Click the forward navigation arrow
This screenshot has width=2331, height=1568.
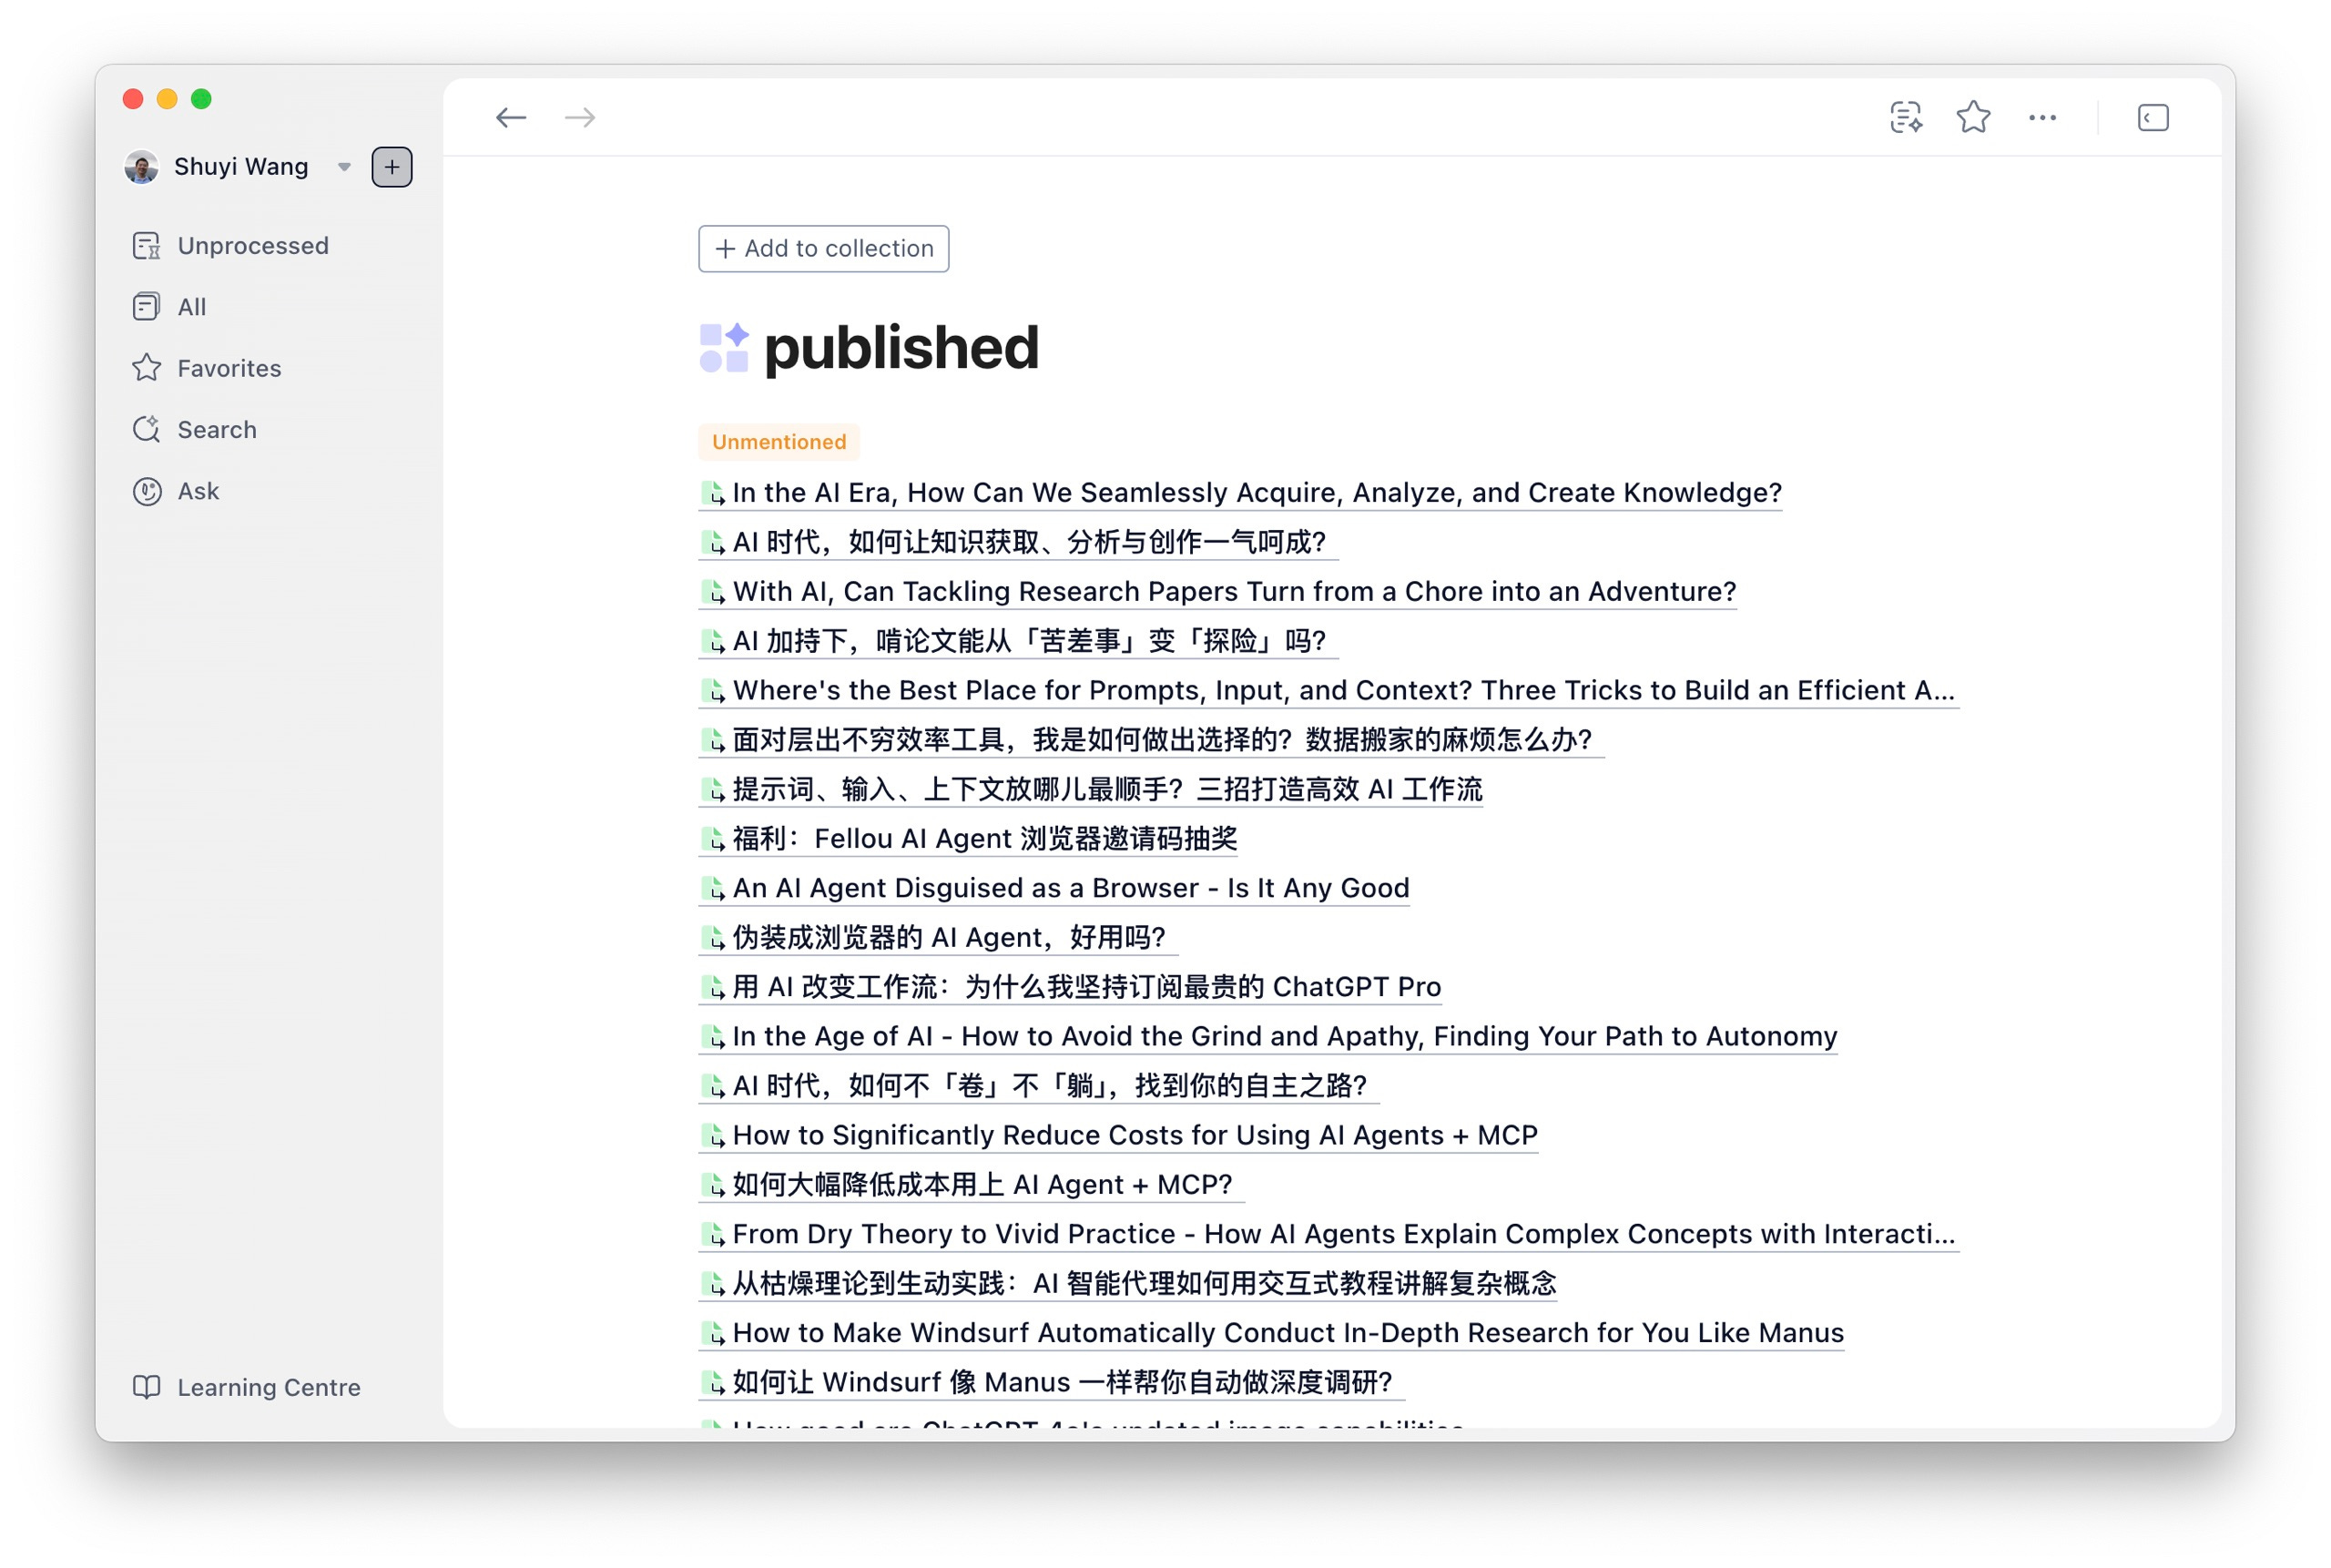[580, 118]
